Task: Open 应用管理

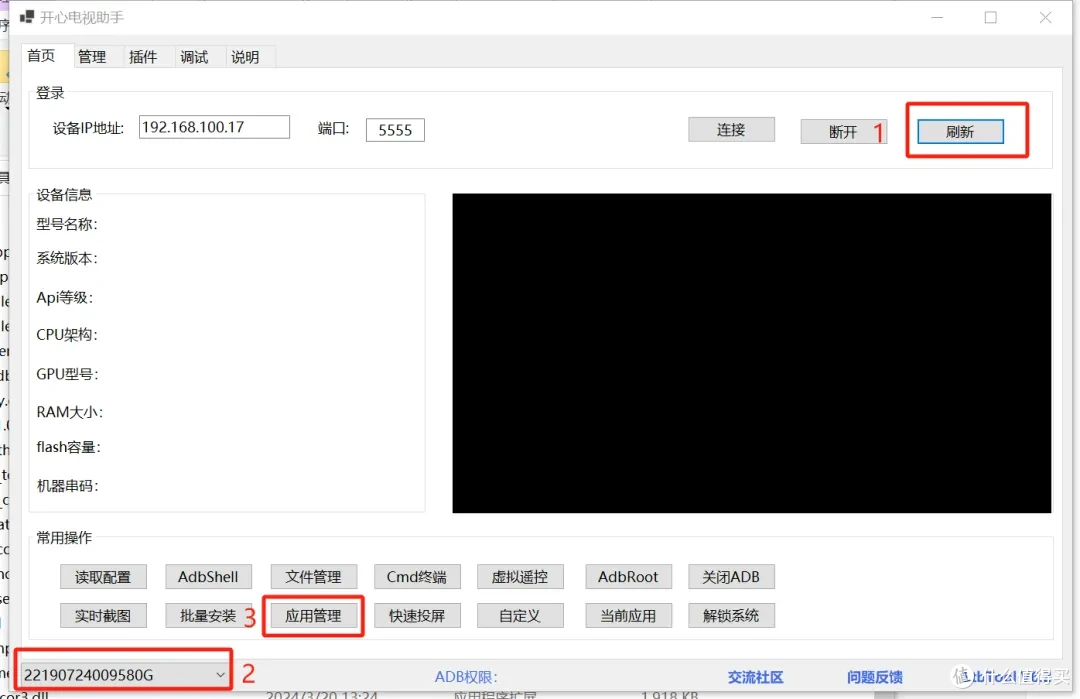Action: pyautogui.click(x=313, y=616)
